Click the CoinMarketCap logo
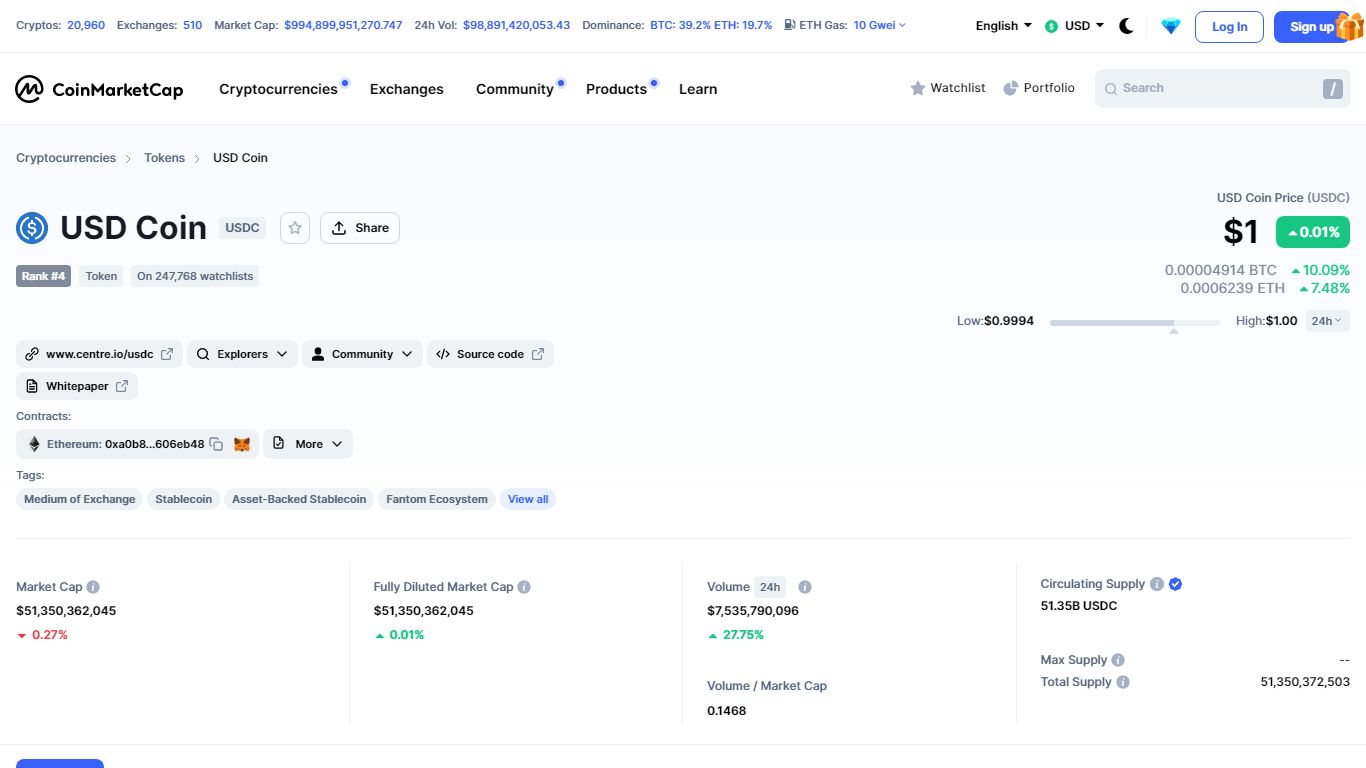Screen dimensions: 1366x768 [99, 89]
